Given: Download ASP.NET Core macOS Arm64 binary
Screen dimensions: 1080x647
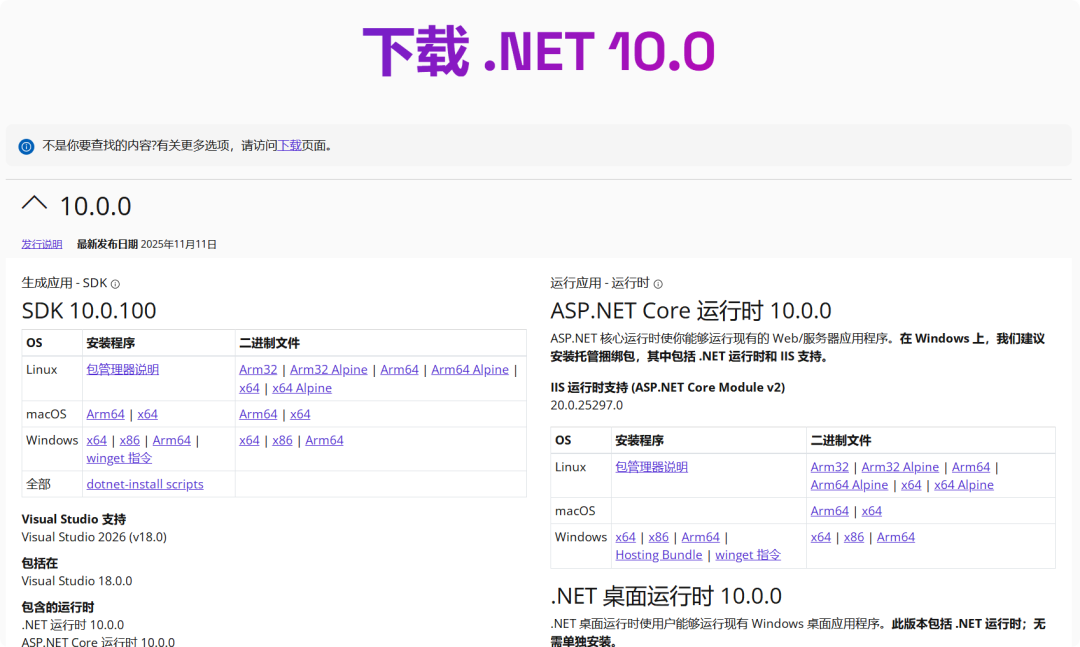Looking at the screenshot, I should (x=830, y=511).
